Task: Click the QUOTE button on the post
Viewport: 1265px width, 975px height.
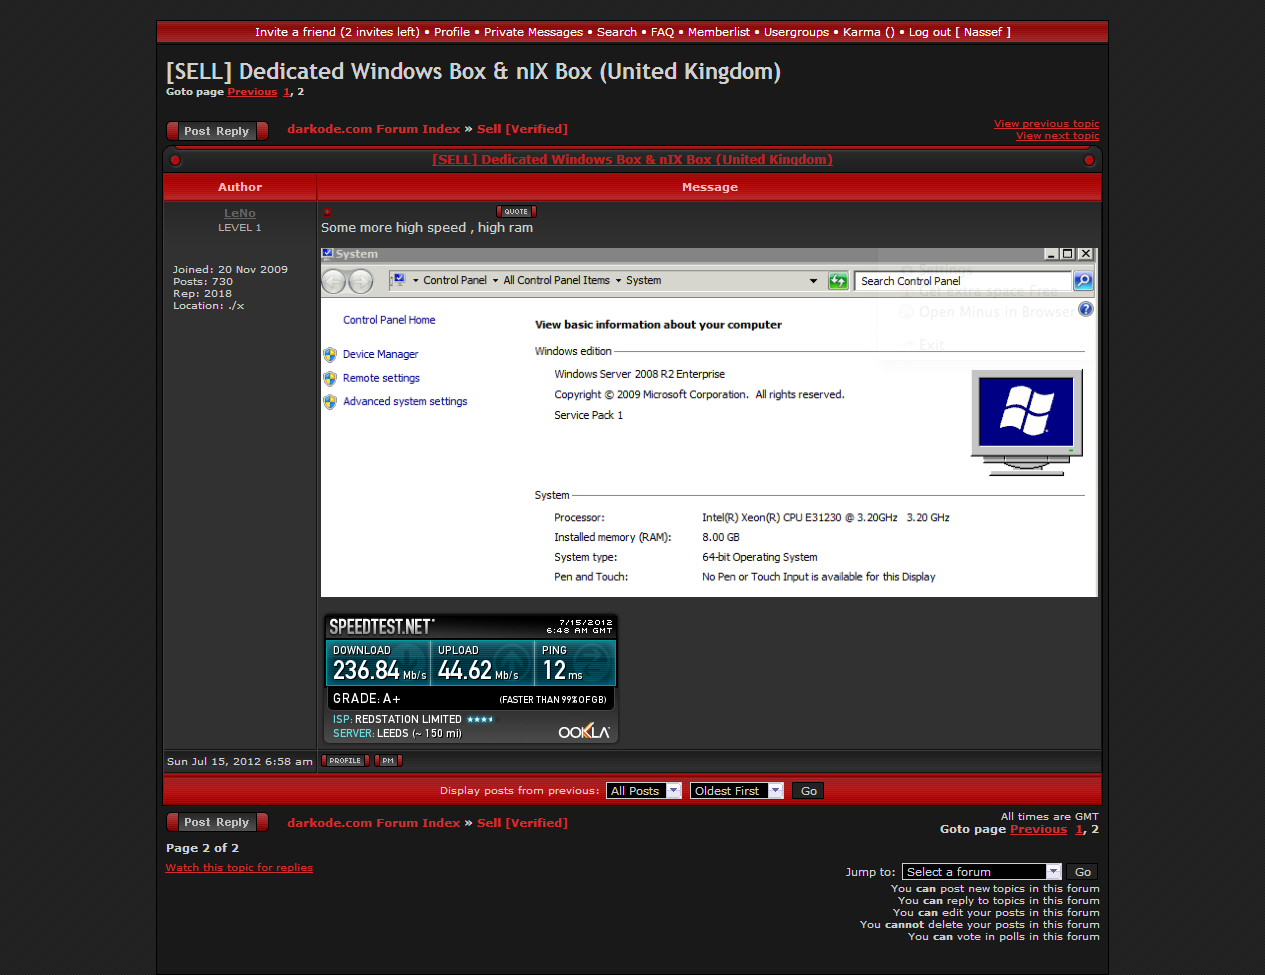Action: pyautogui.click(x=516, y=211)
